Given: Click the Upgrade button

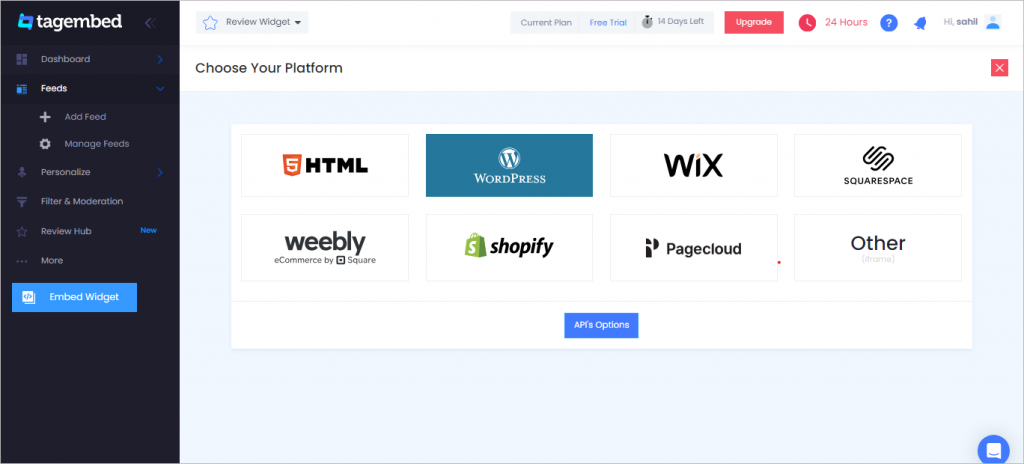Looking at the screenshot, I should click(754, 22).
